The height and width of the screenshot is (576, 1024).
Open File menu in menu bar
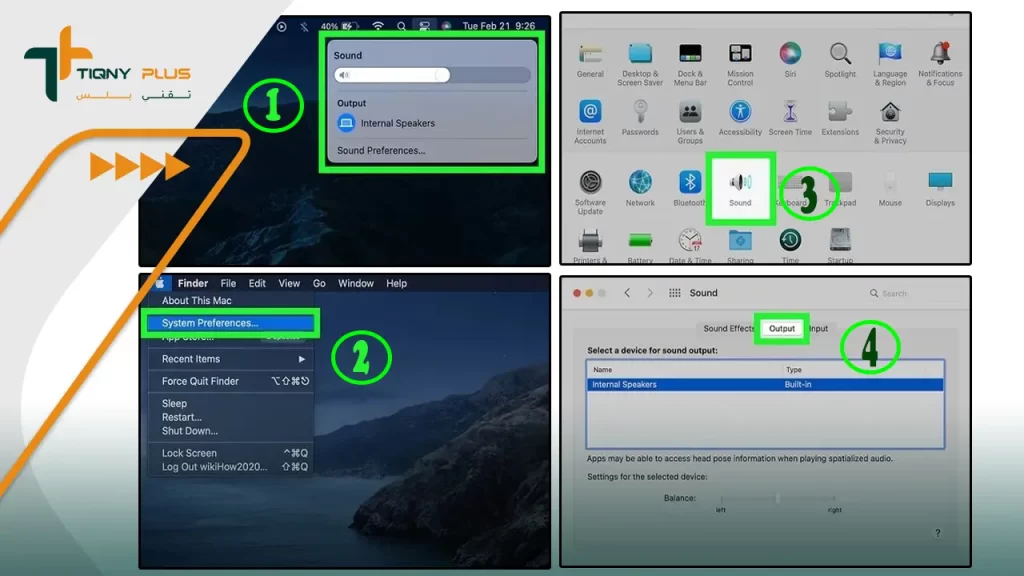click(228, 283)
